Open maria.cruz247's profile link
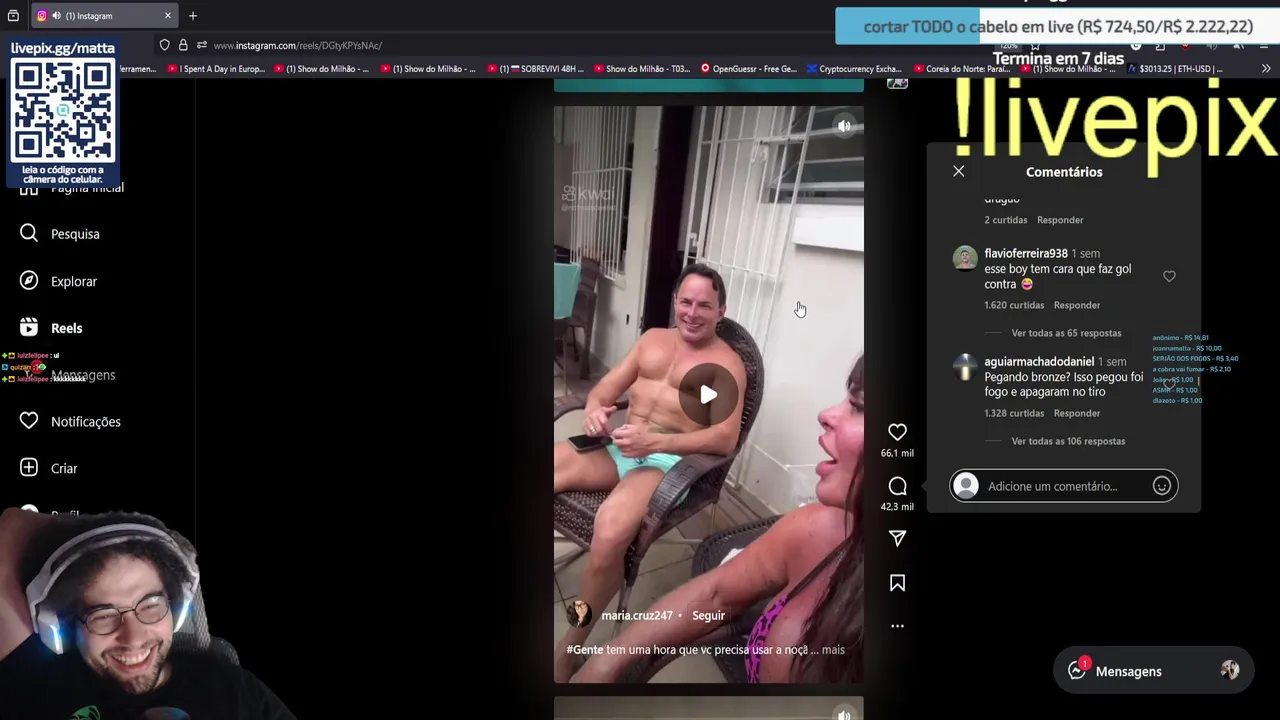The height and width of the screenshot is (720, 1280). pyautogui.click(x=636, y=616)
